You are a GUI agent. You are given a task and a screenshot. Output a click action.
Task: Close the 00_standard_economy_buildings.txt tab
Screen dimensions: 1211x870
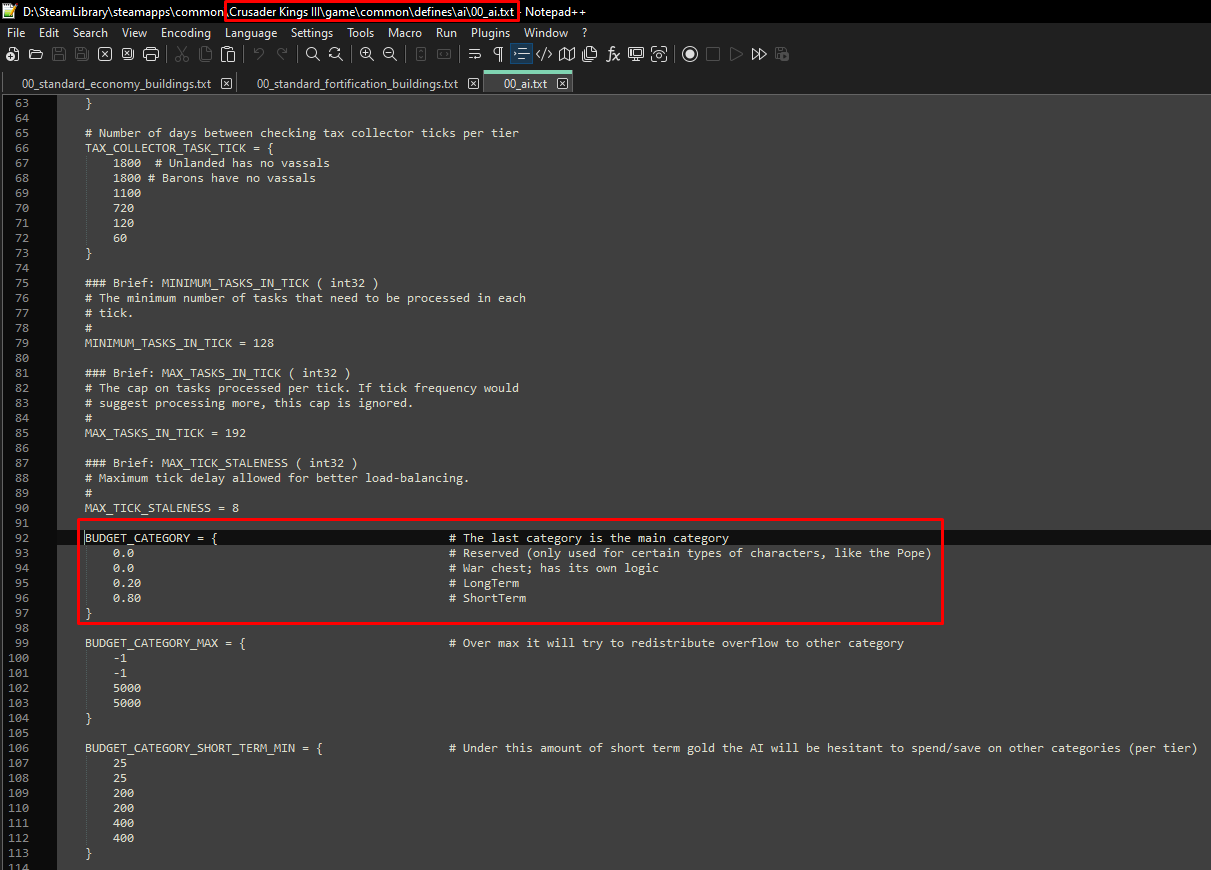click(x=226, y=84)
